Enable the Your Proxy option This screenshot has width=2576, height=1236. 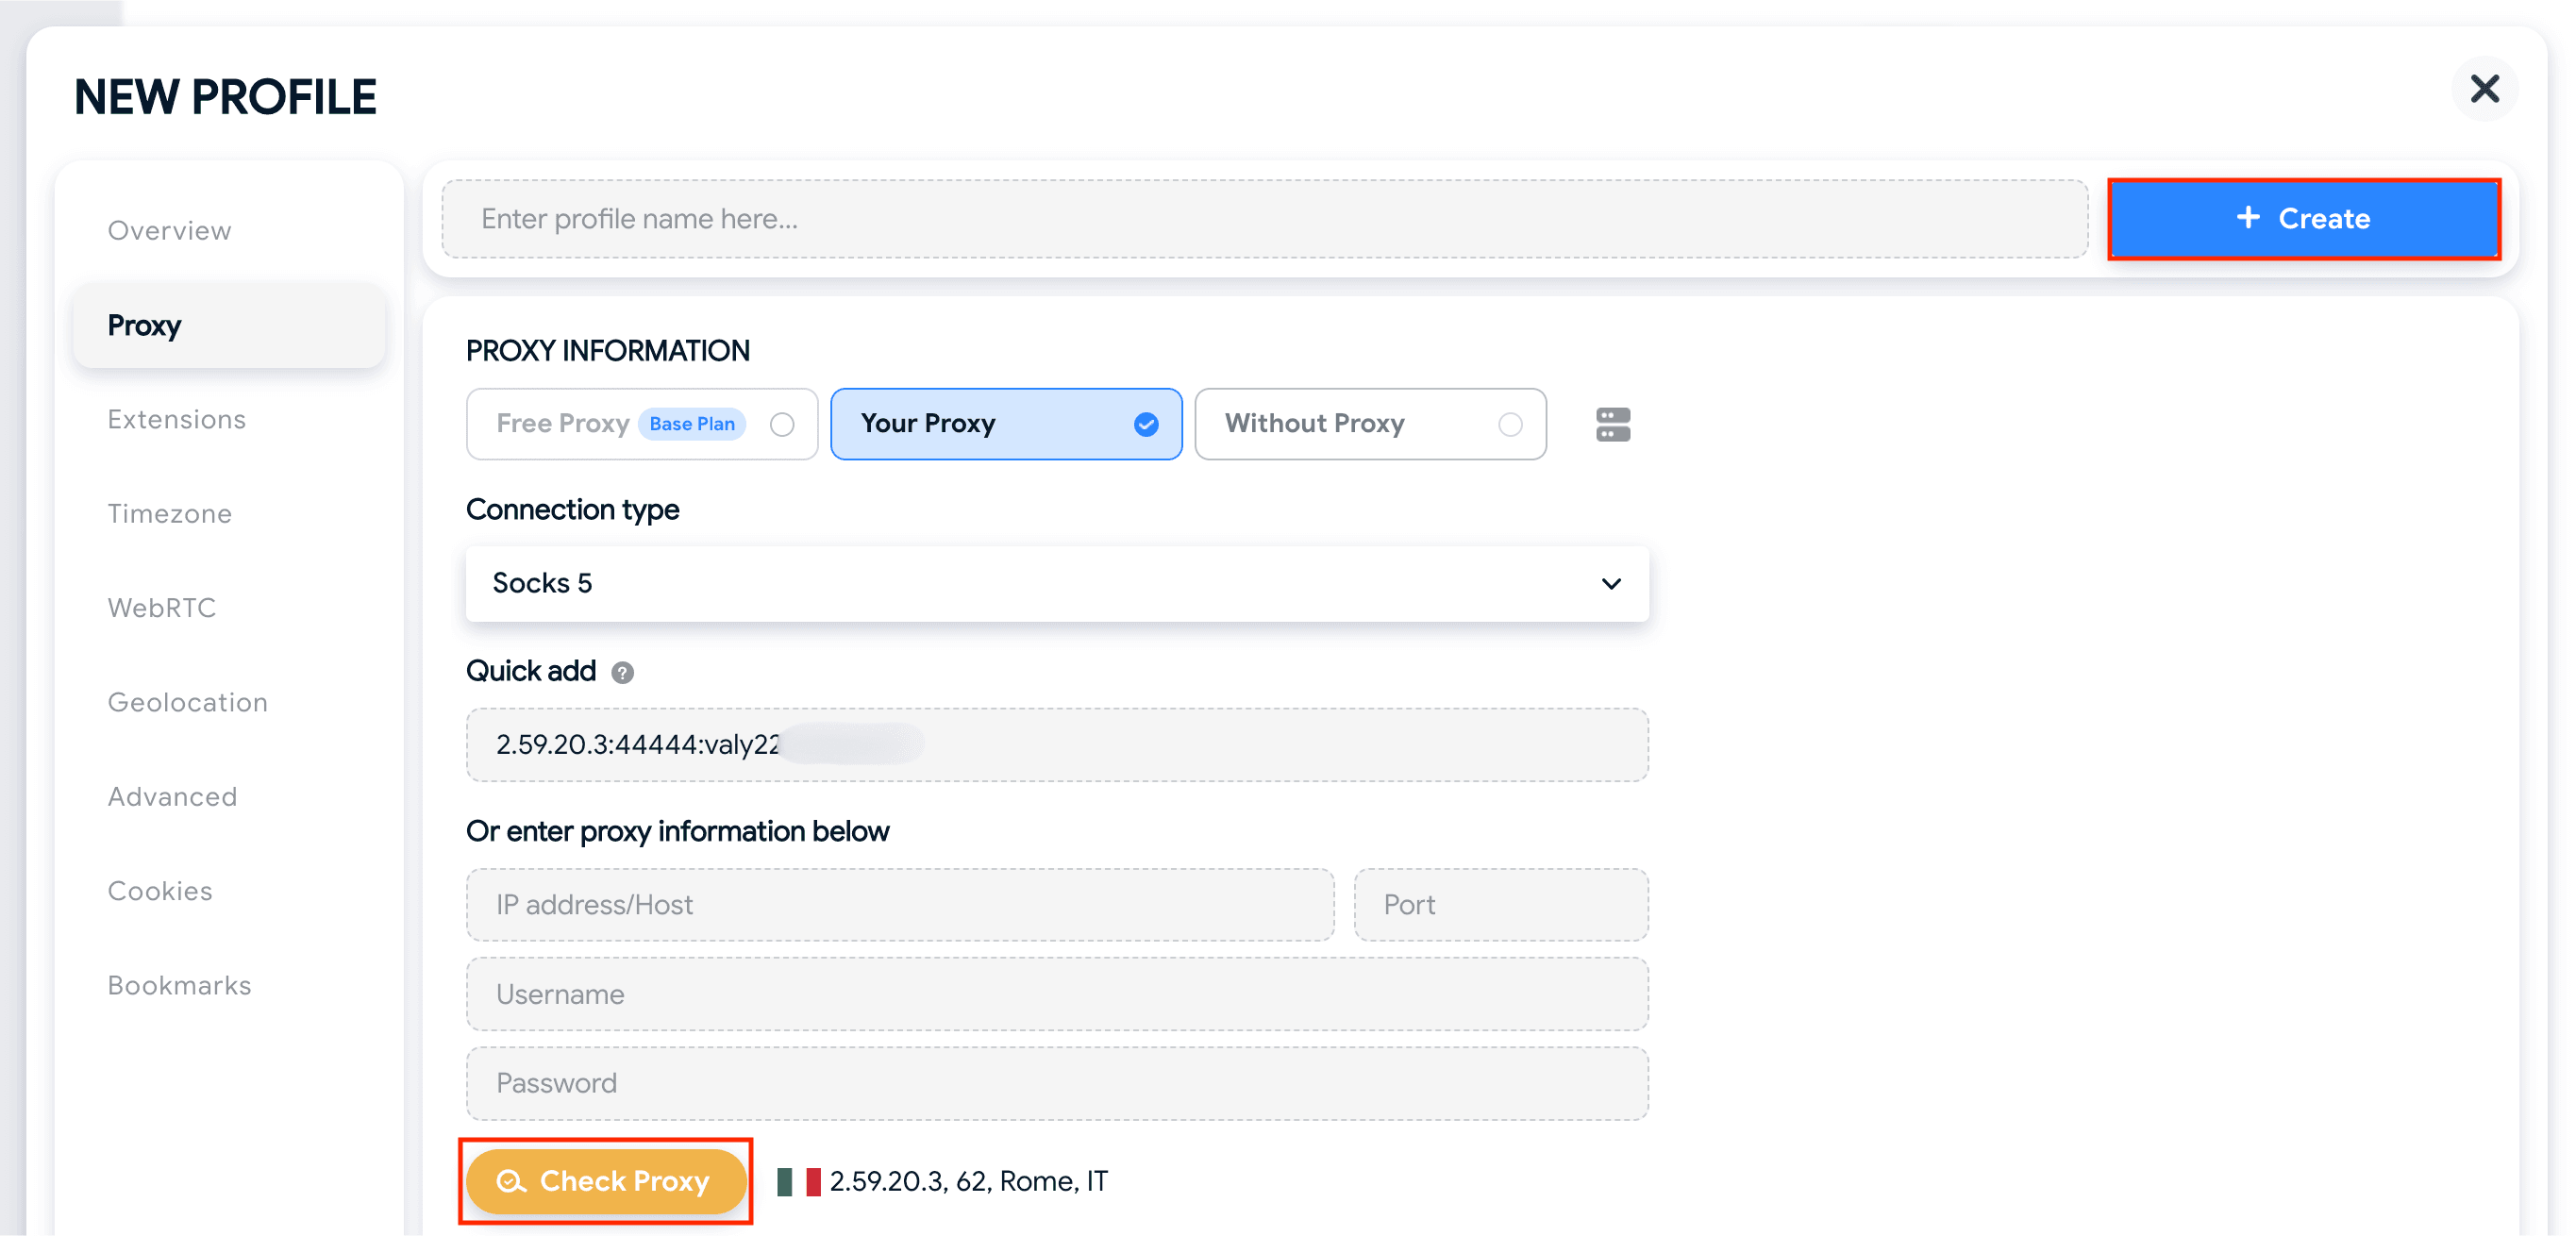point(1005,424)
